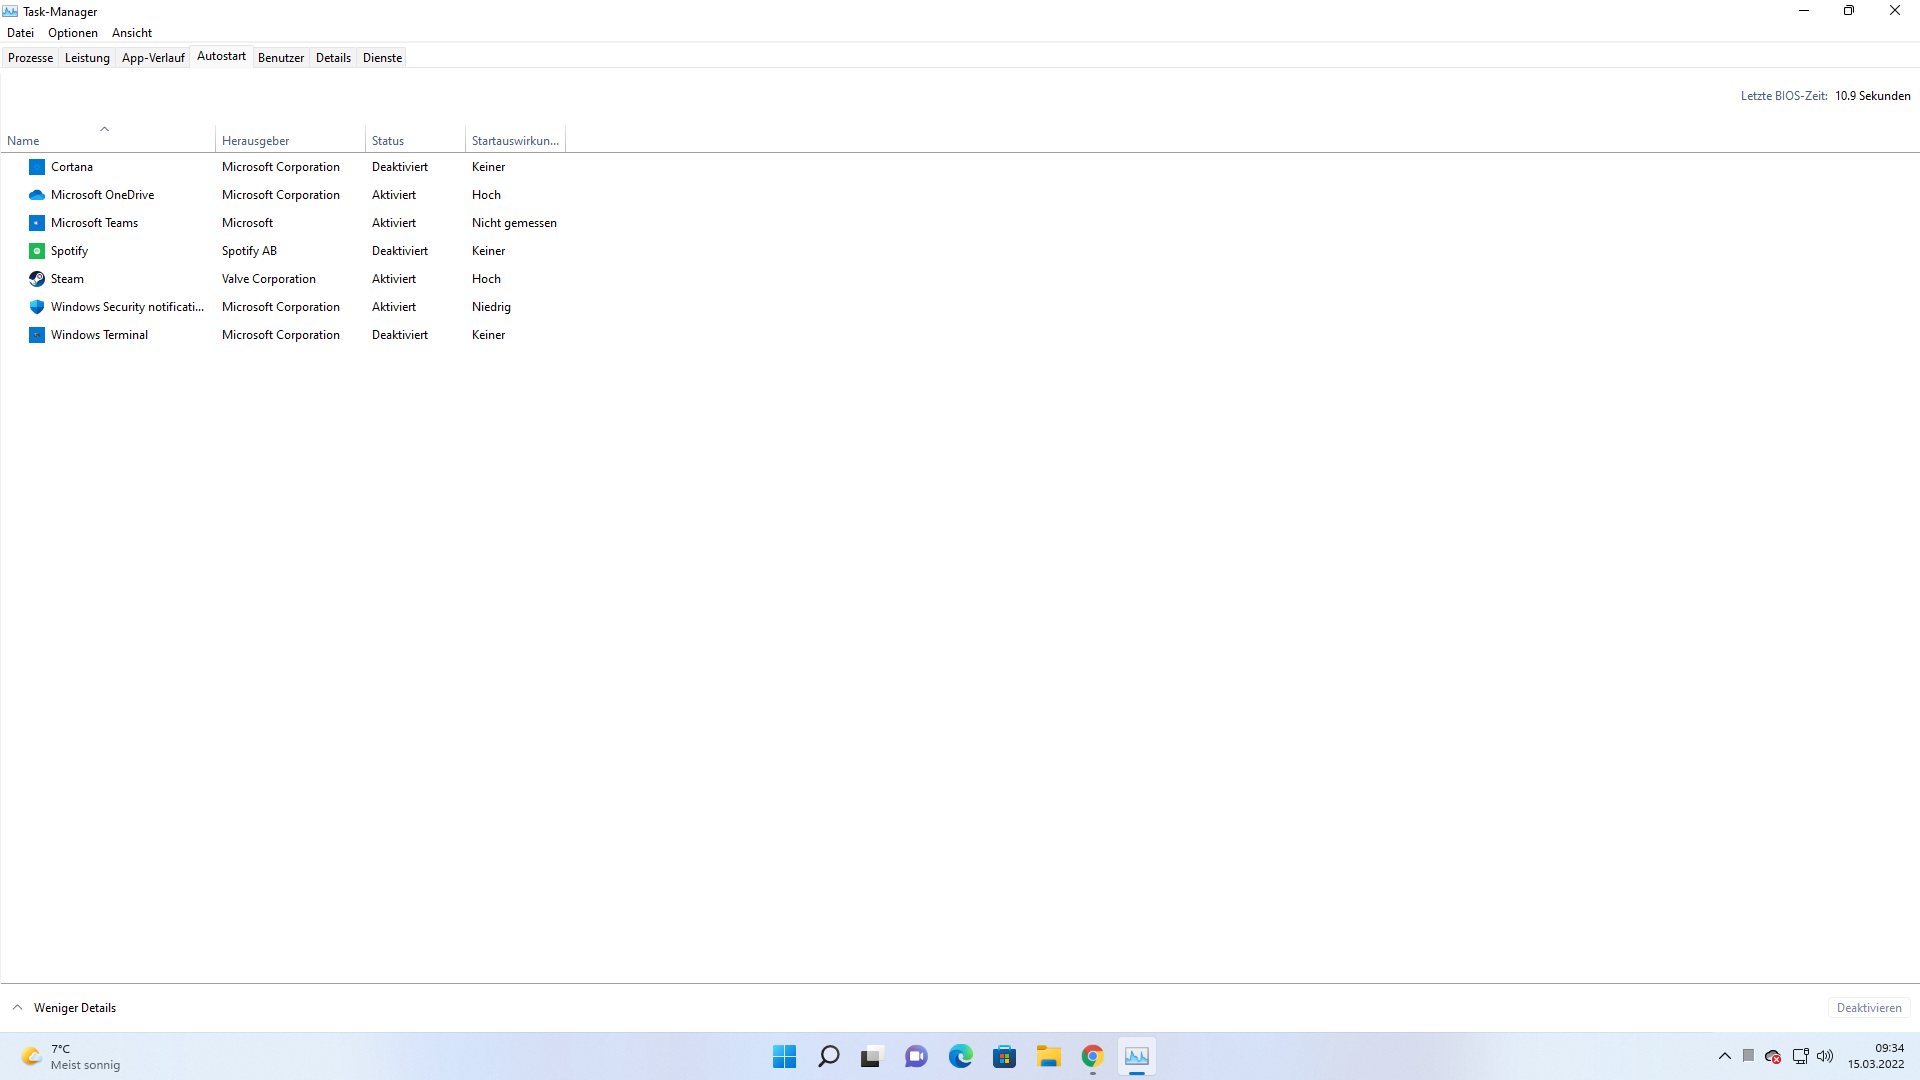
Task: Sort by the Startauswirkungen column header
Action: coord(515,140)
